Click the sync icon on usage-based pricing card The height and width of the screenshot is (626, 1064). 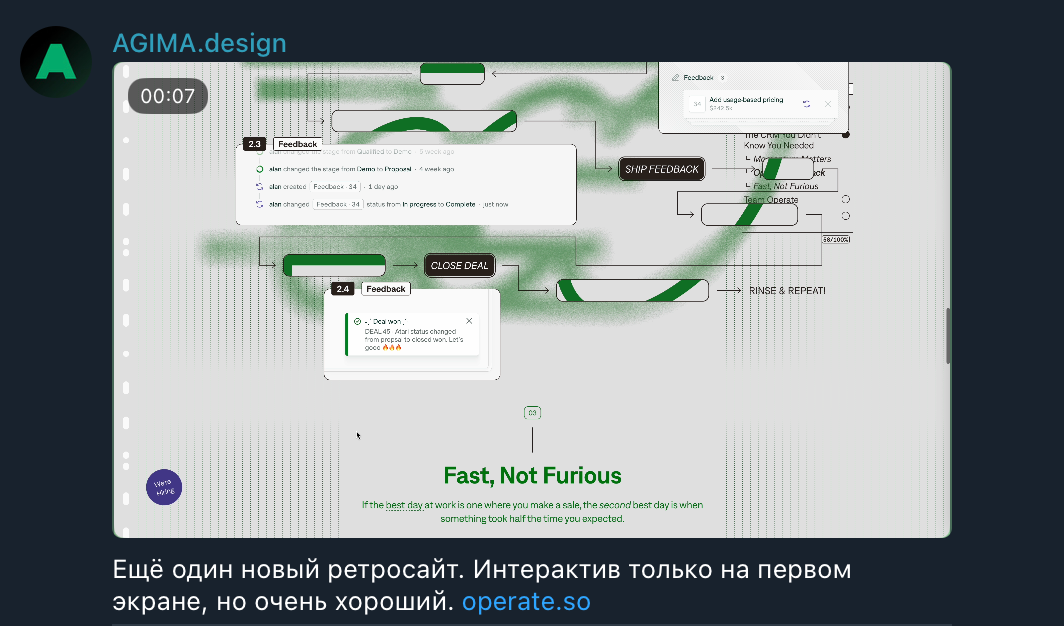tap(806, 104)
